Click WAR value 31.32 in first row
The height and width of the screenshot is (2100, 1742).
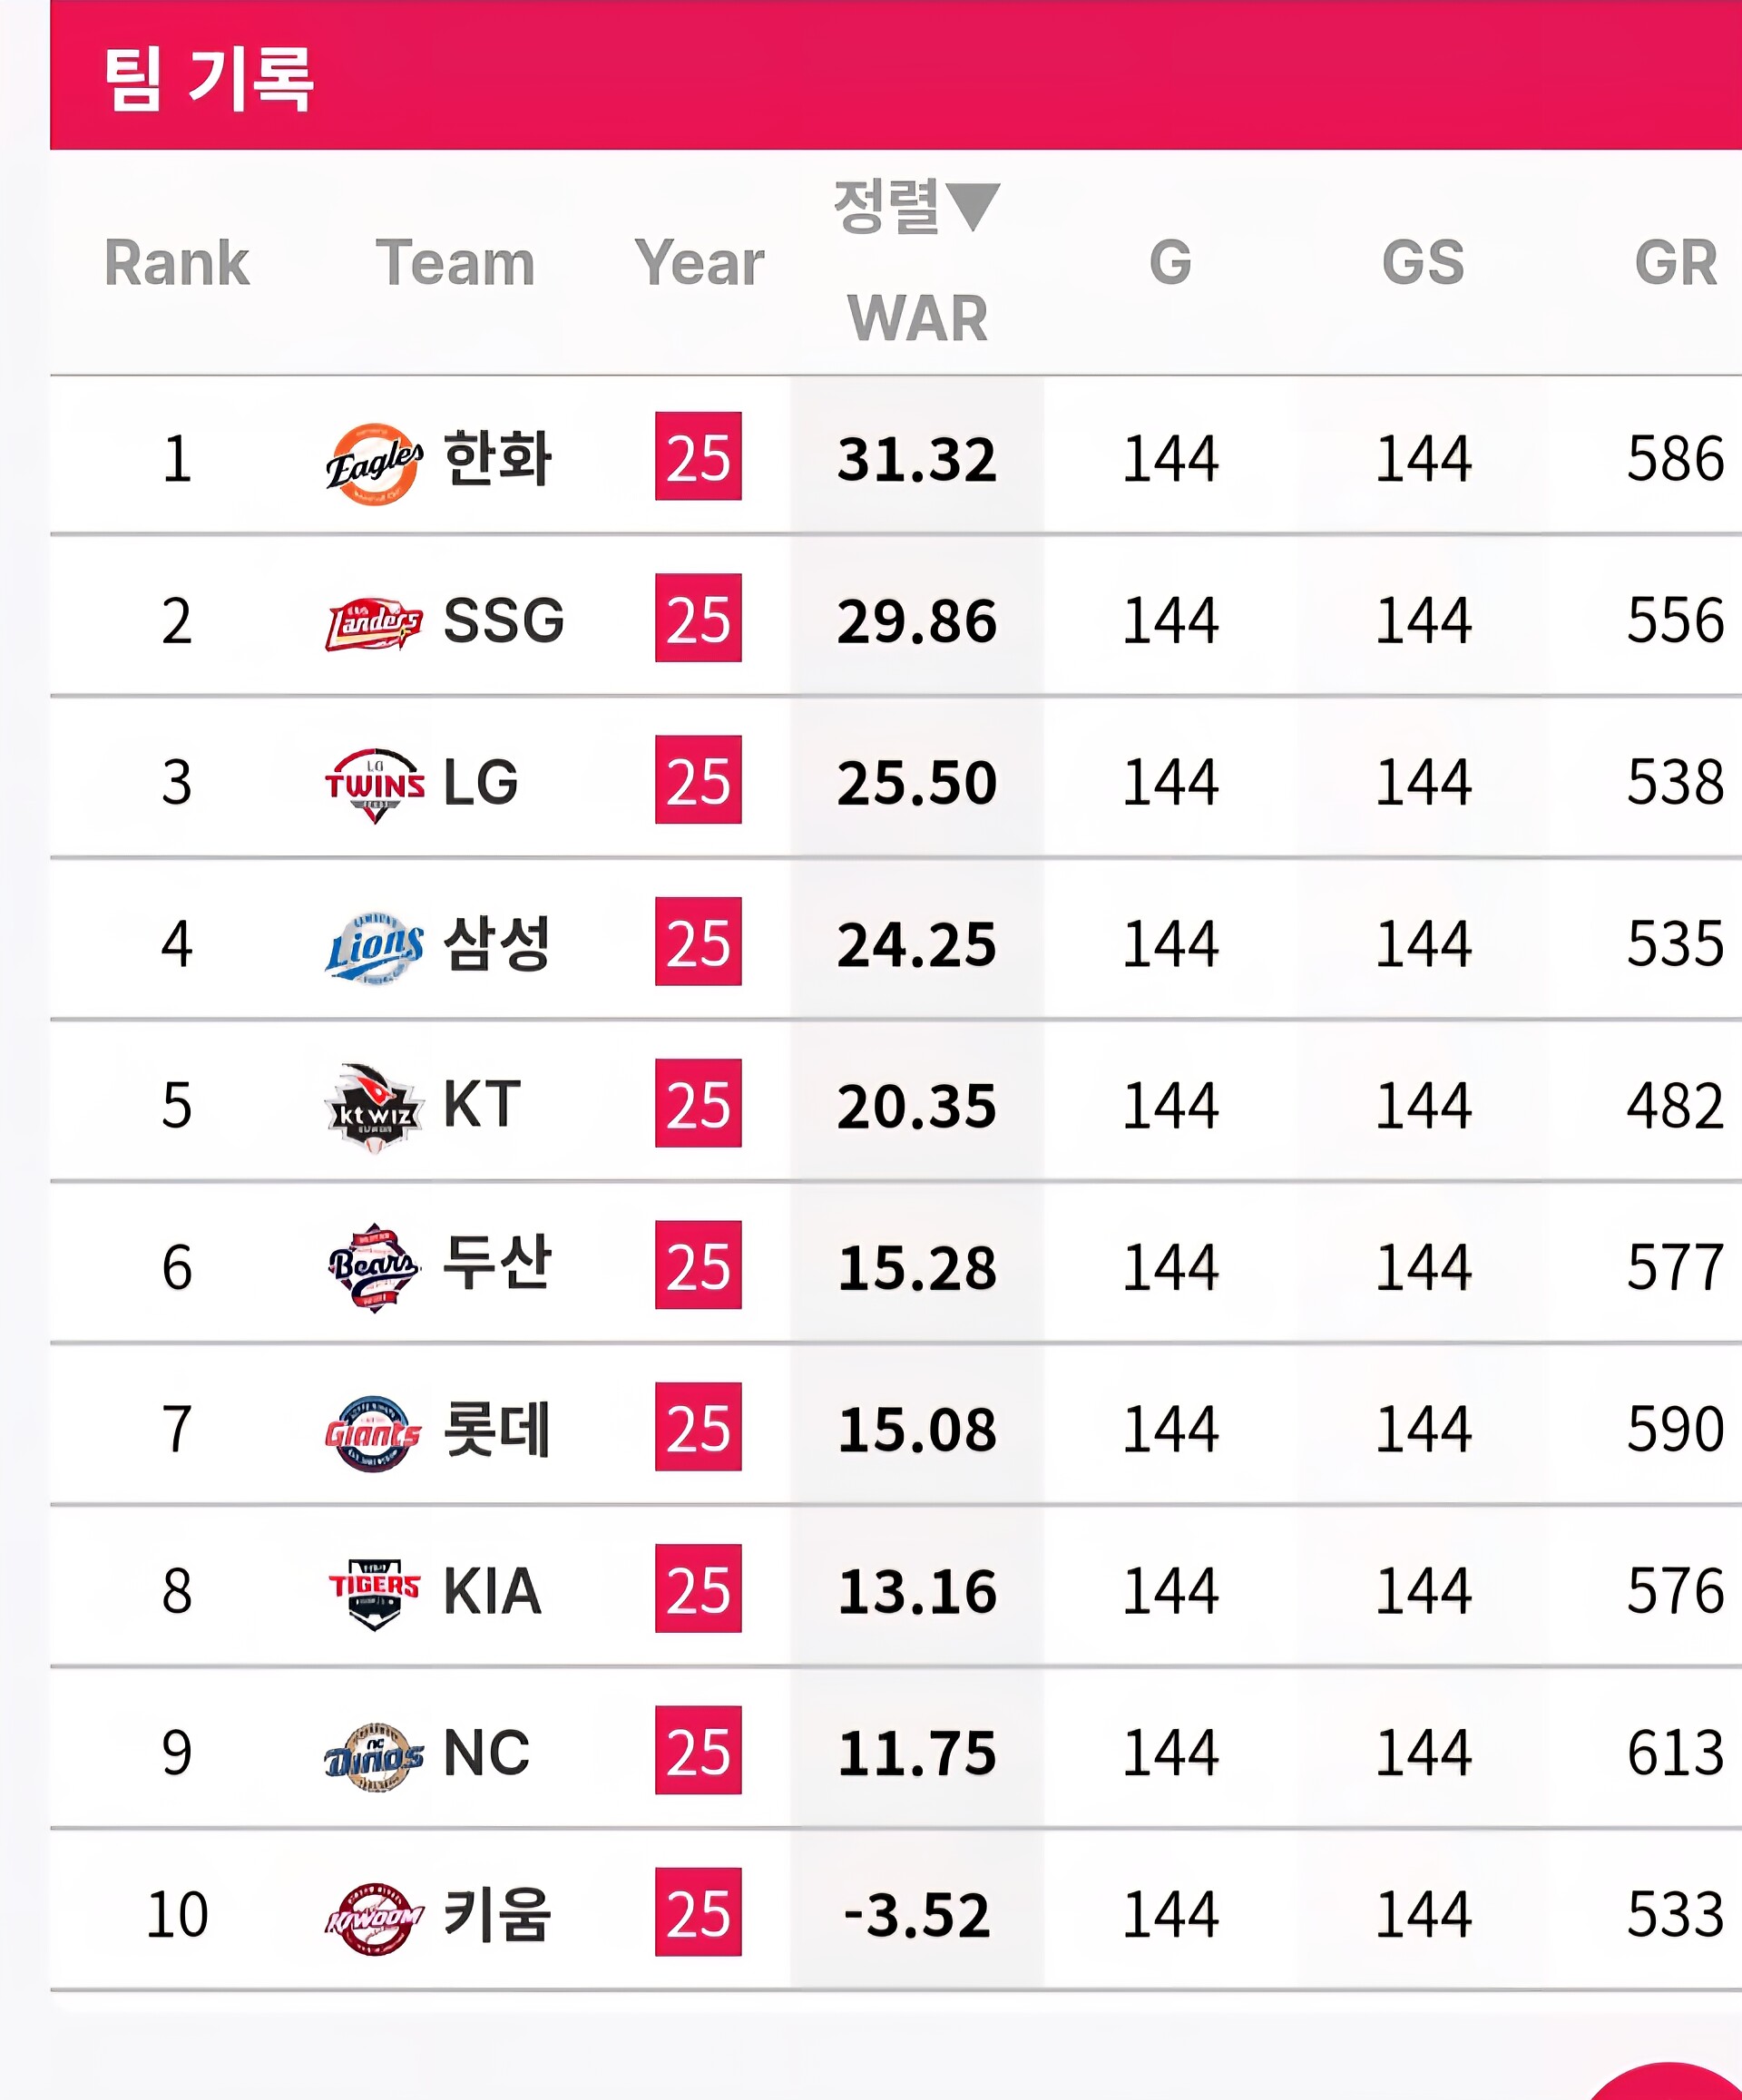(917, 459)
